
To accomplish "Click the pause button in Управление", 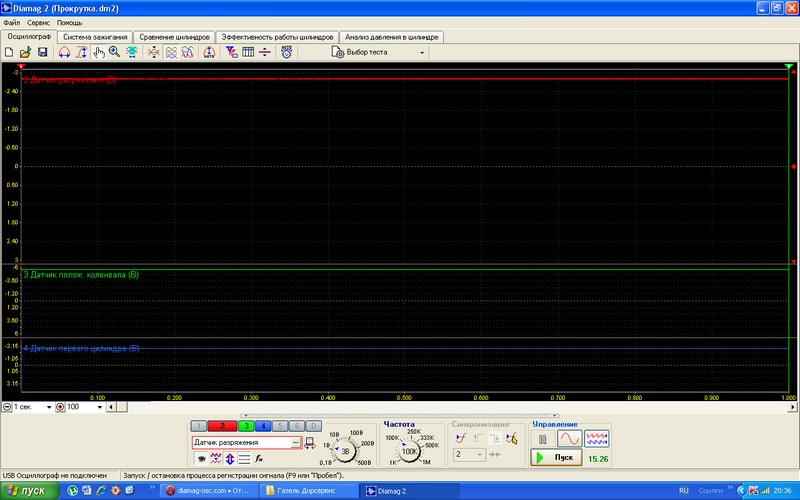I will pyautogui.click(x=542, y=439).
